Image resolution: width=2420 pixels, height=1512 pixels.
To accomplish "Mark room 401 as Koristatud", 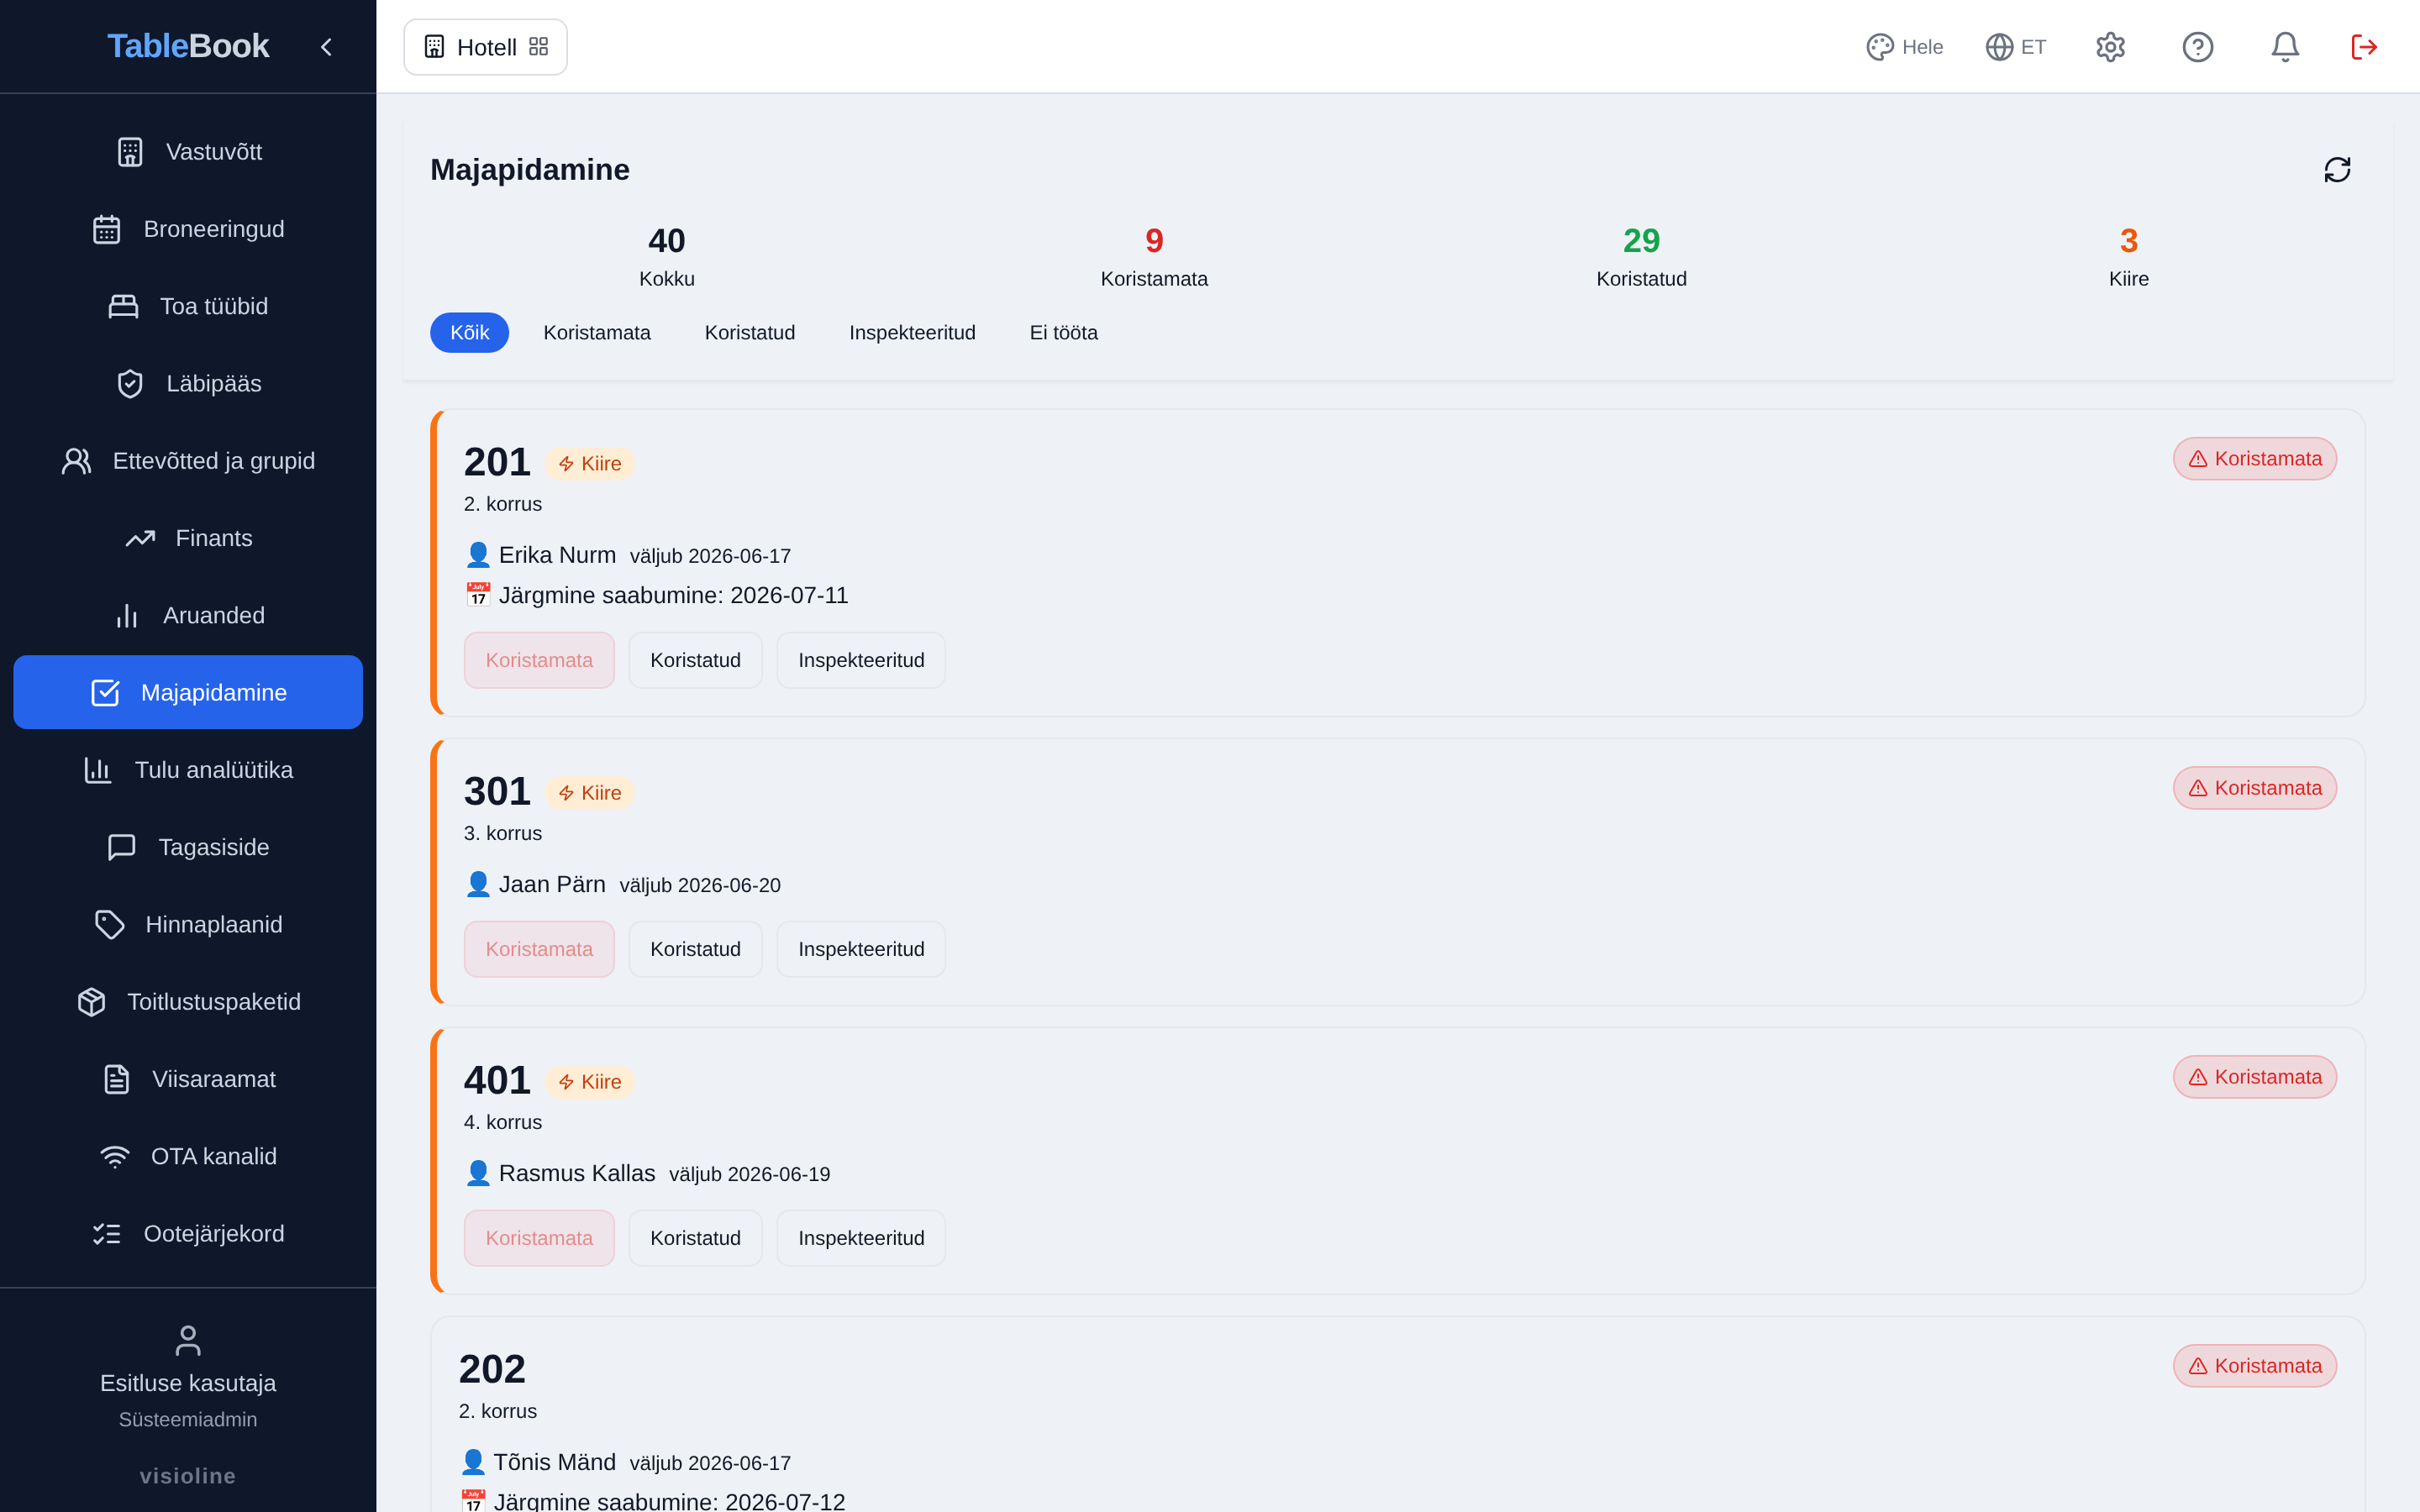I will 695,1238.
